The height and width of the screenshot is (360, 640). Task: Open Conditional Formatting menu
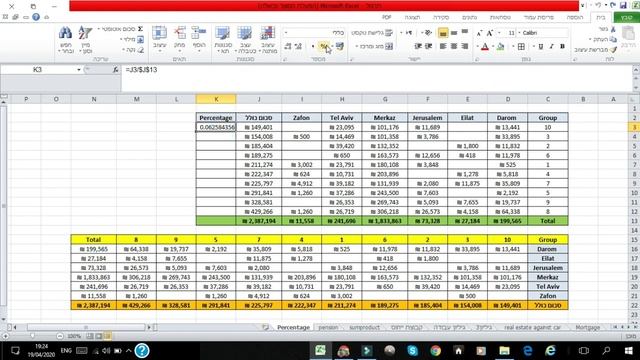pyautogui.click(x=268, y=40)
